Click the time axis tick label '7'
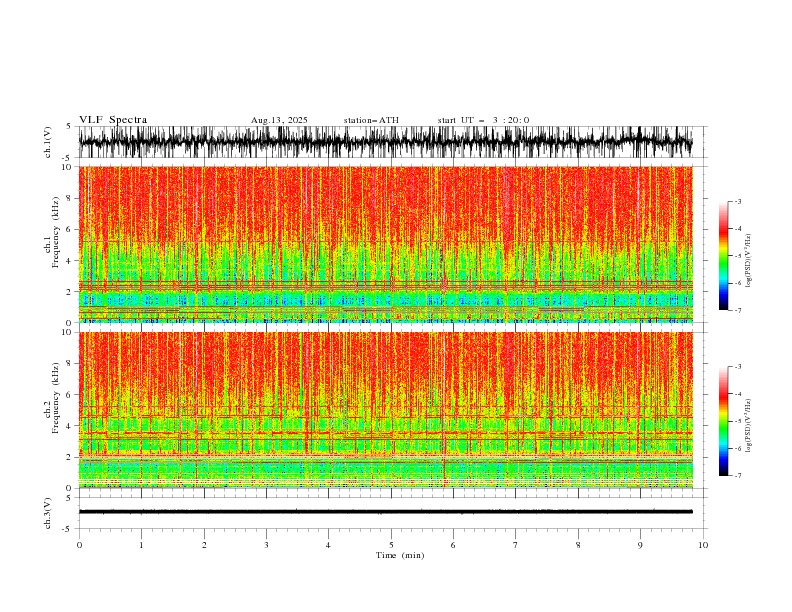 (516, 545)
